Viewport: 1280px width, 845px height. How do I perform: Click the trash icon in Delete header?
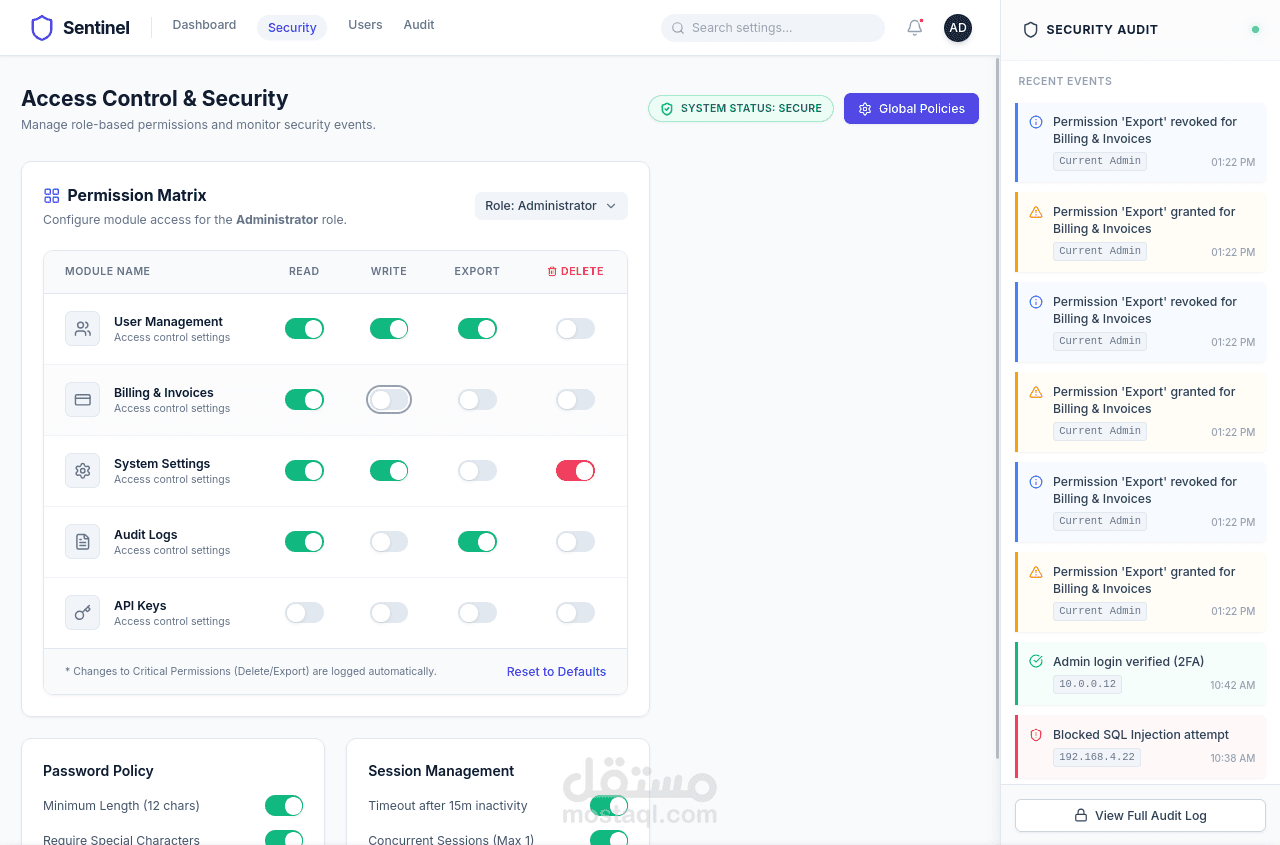coord(552,272)
